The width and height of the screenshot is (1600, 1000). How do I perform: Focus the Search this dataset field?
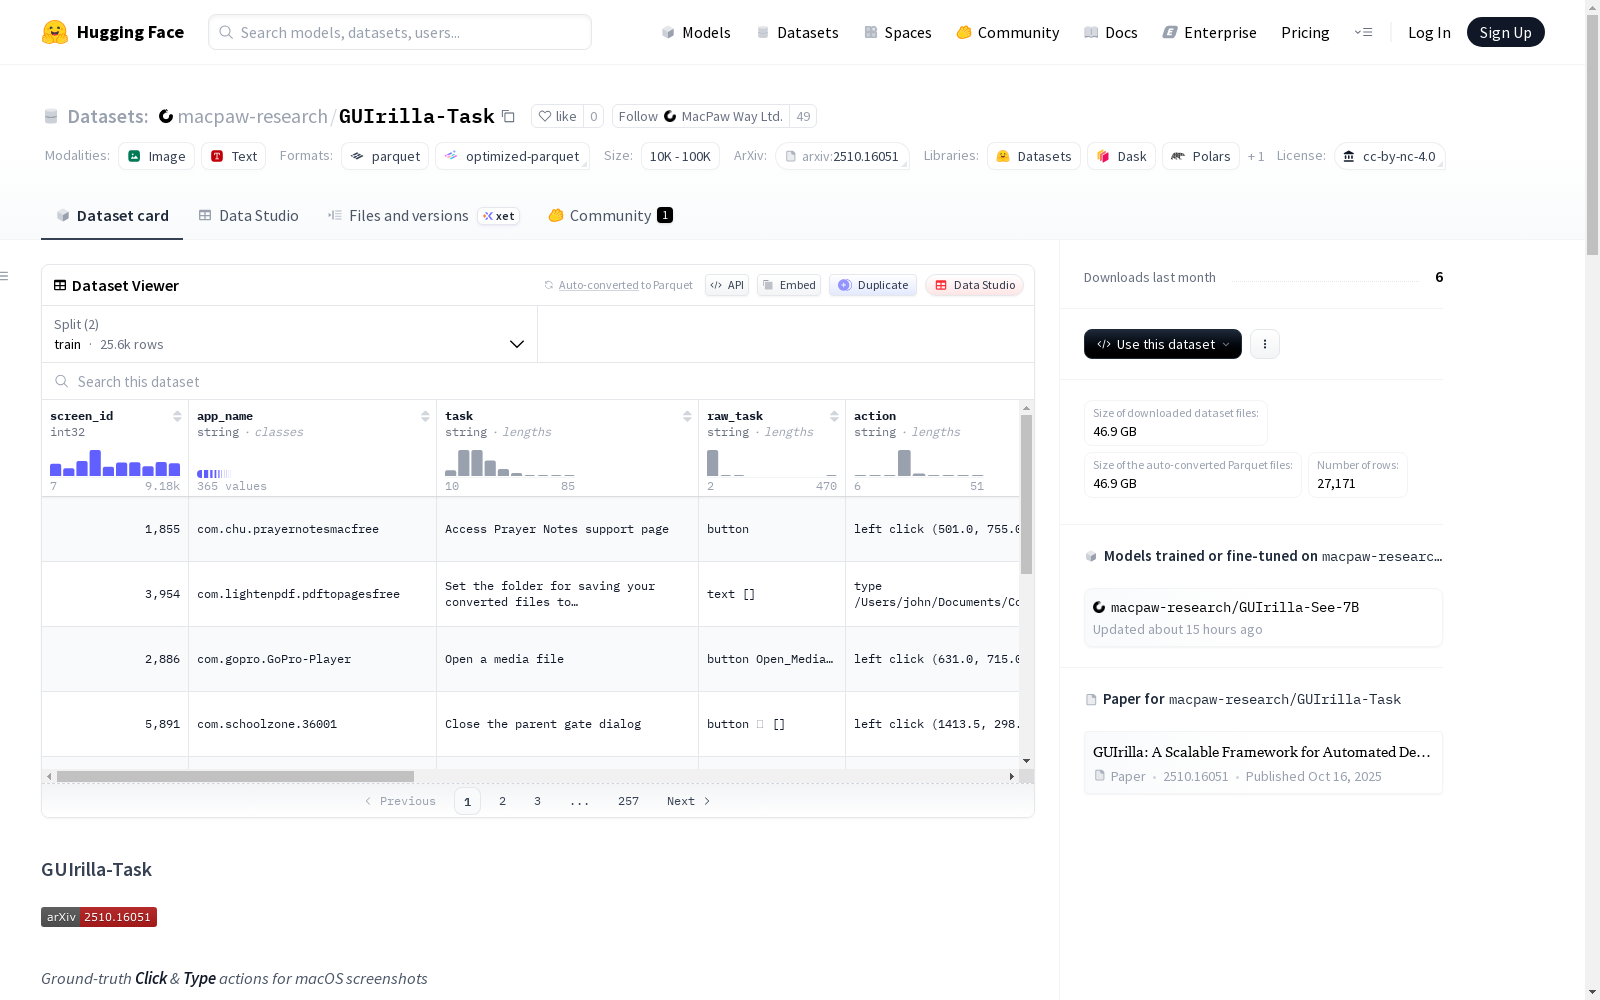click(x=538, y=381)
